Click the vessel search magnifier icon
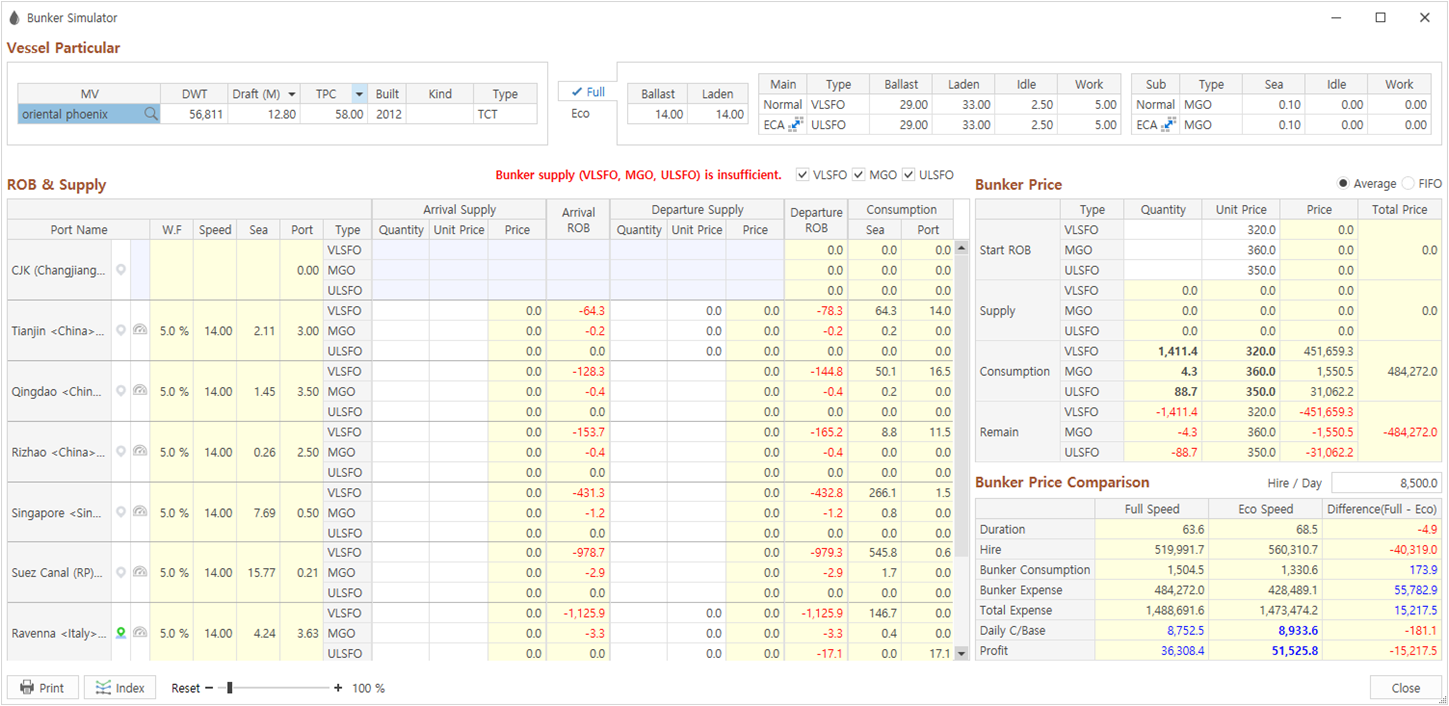This screenshot has height=706, width=1449. pos(151,114)
